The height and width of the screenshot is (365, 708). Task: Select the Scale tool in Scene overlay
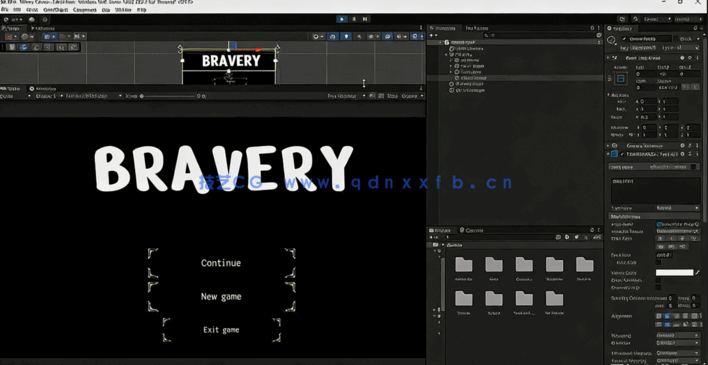tap(48, 47)
